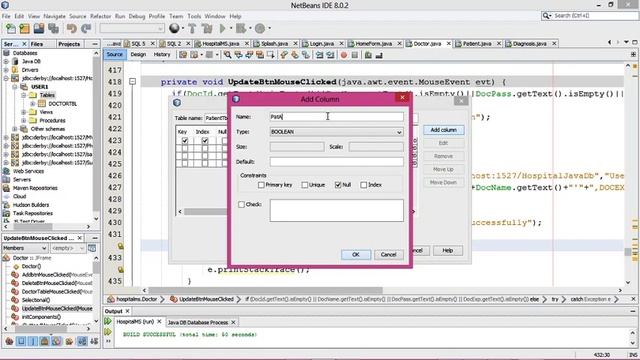Open the Tools menu
This screenshot has height=360, width=640.
point(194,16)
